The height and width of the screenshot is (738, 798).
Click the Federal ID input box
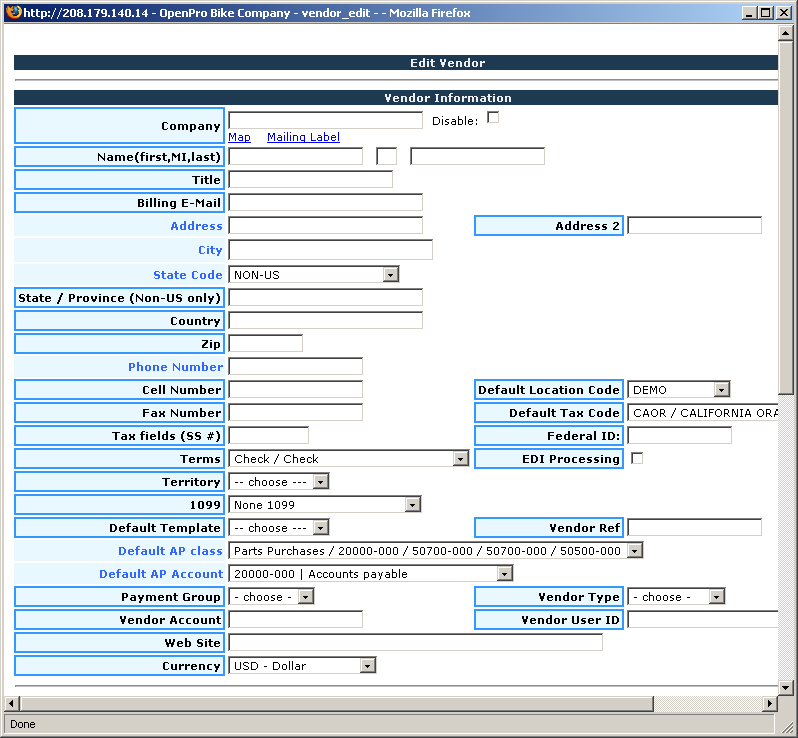[679, 435]
